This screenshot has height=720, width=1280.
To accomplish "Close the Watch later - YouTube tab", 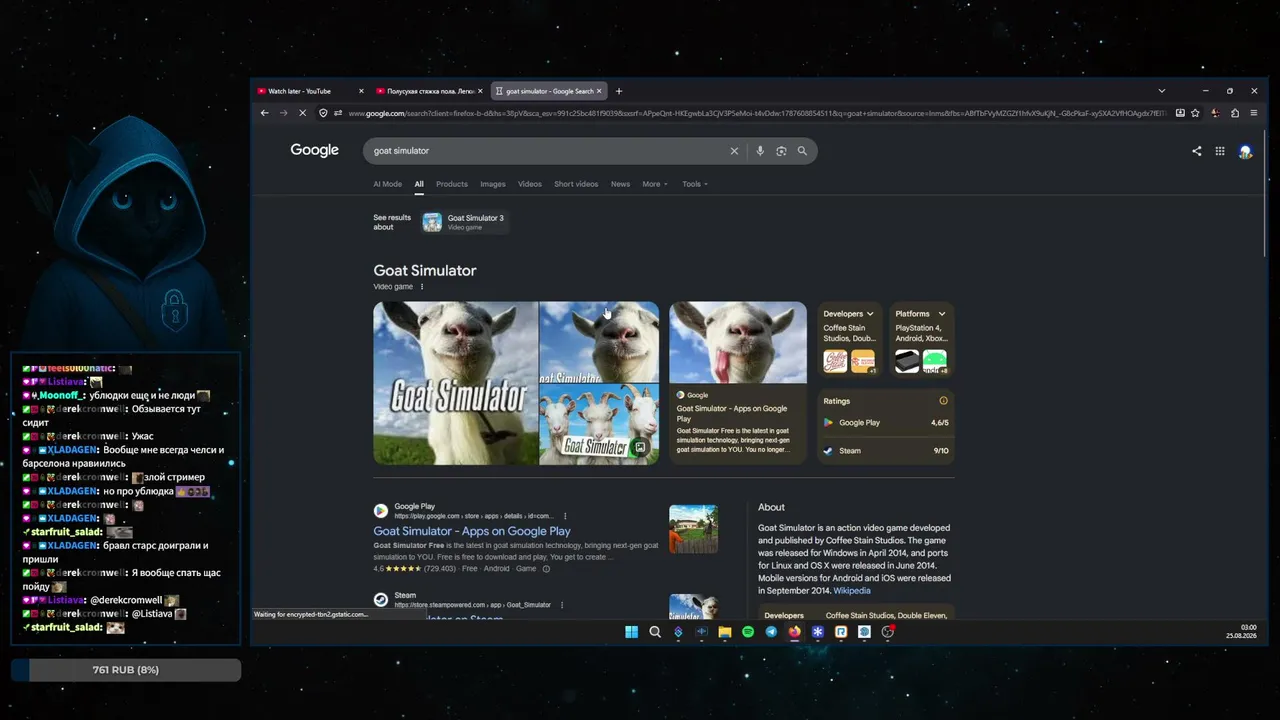I will pos(361,91).
